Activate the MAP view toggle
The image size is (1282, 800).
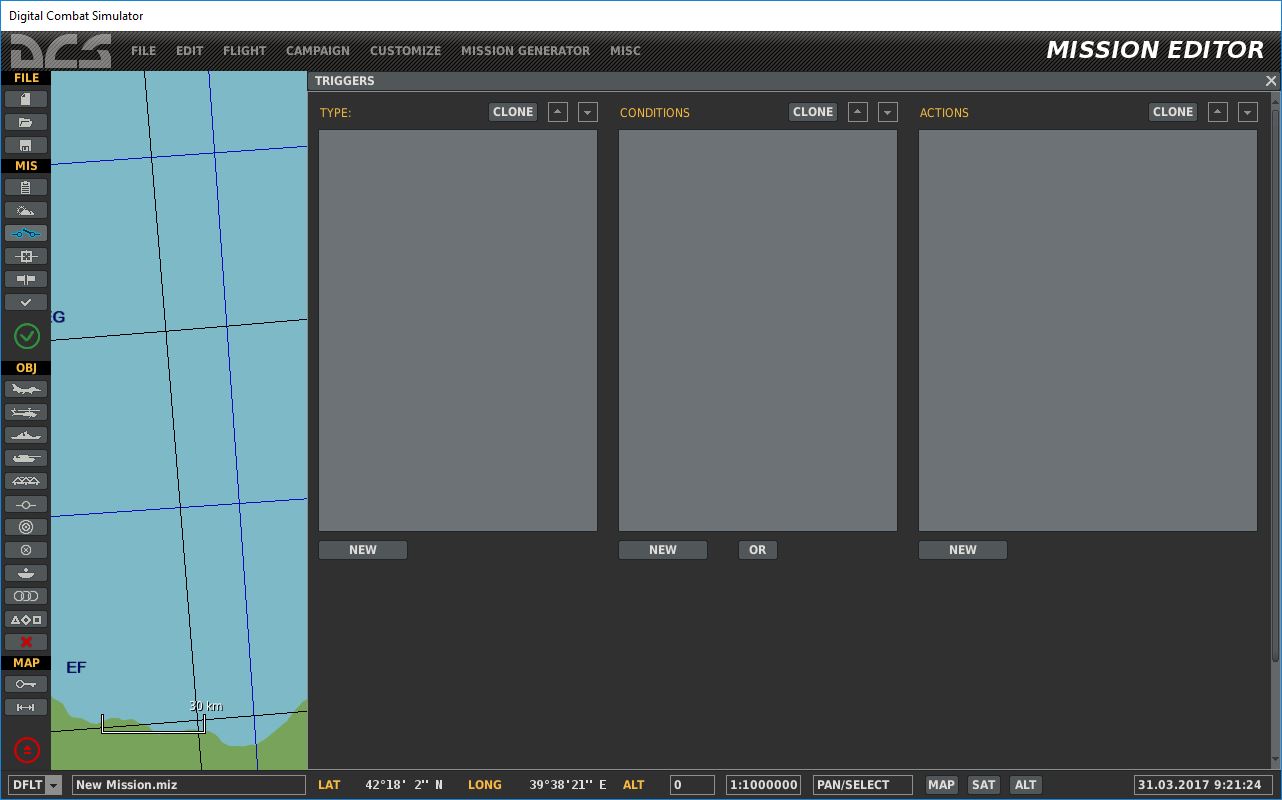(x=941, y=784)
